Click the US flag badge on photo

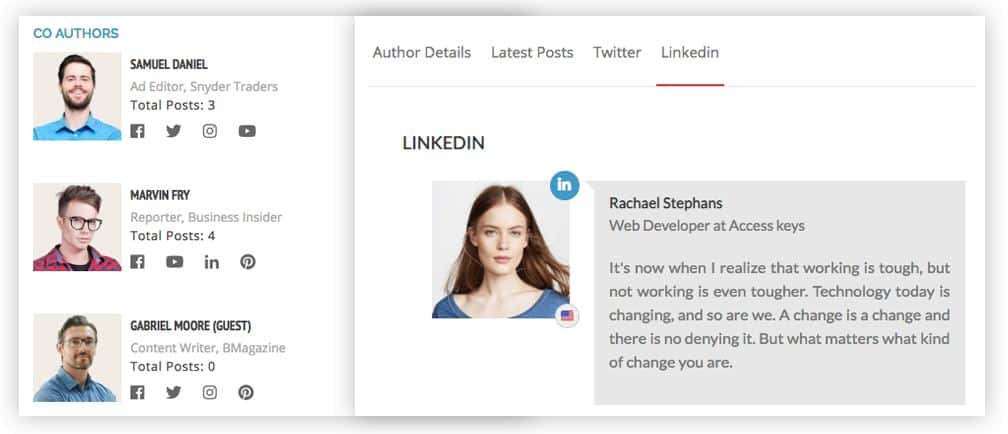[x=567, y=316]
